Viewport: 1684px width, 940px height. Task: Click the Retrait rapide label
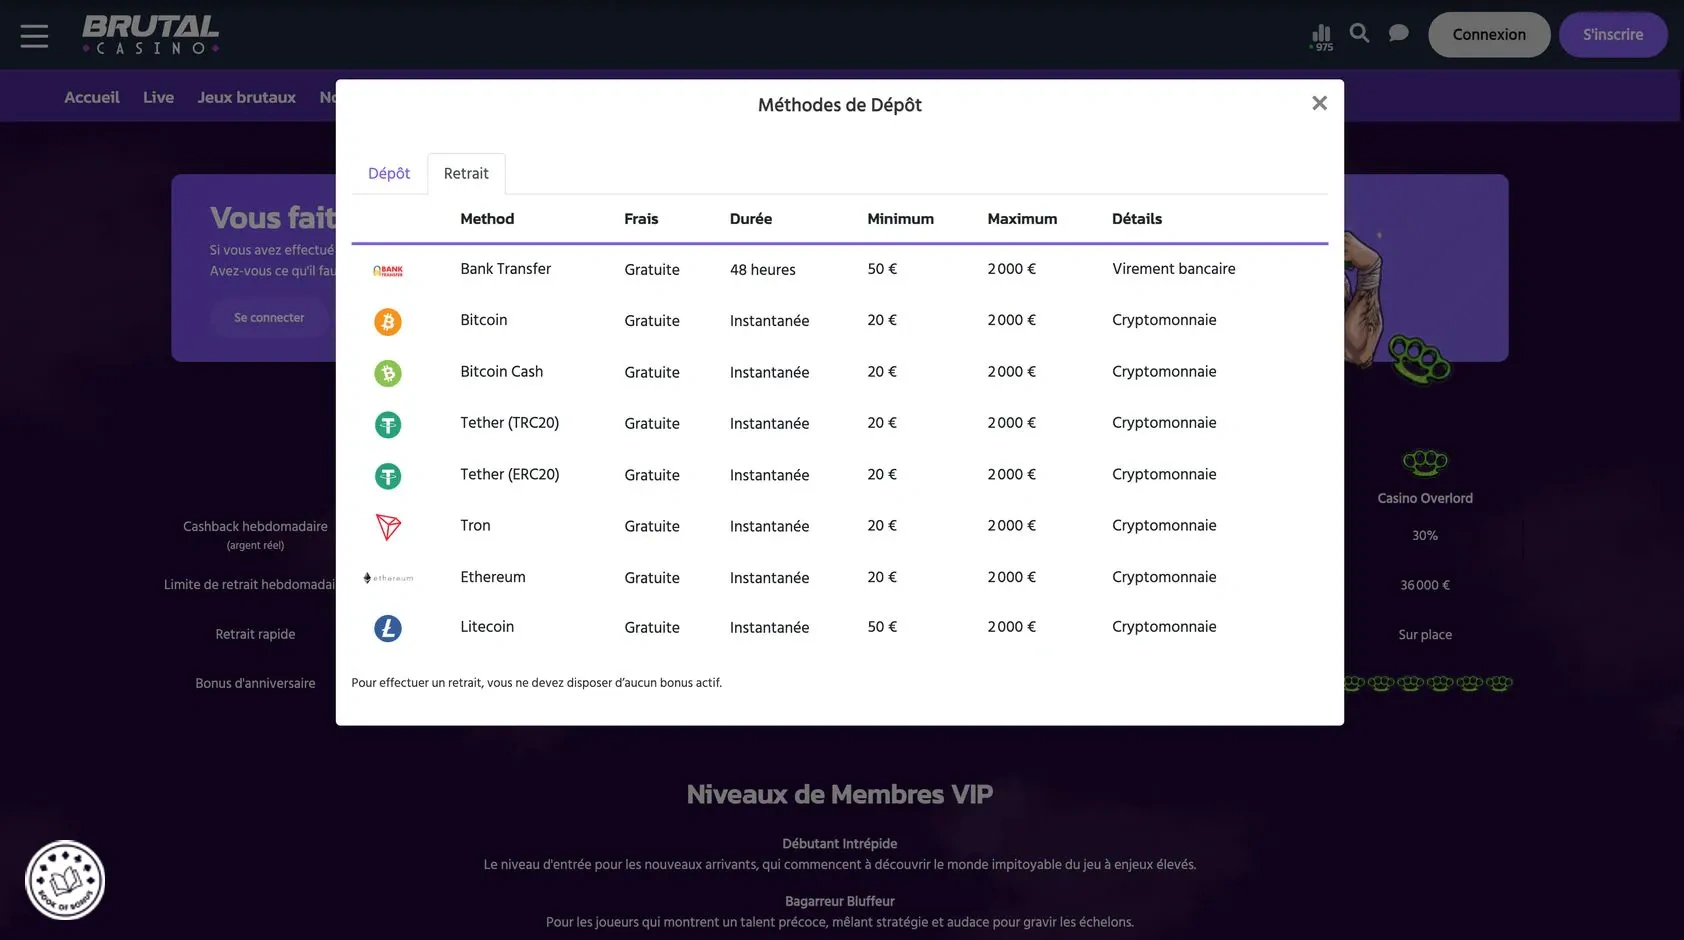tap(255, 634)
